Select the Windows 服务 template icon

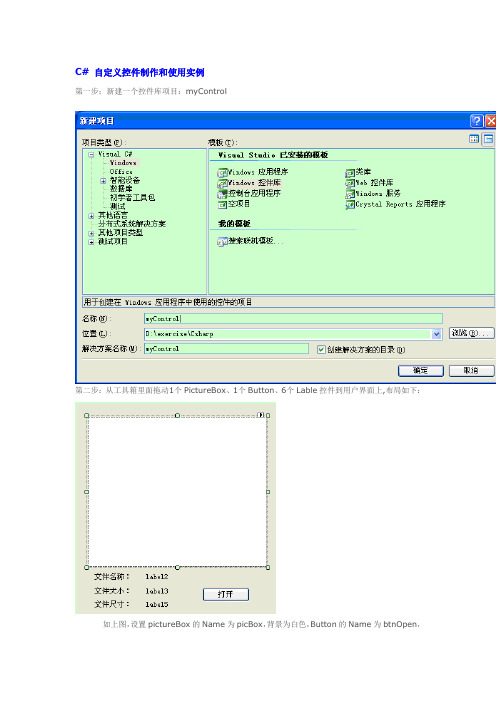click(x=350, y=194)
